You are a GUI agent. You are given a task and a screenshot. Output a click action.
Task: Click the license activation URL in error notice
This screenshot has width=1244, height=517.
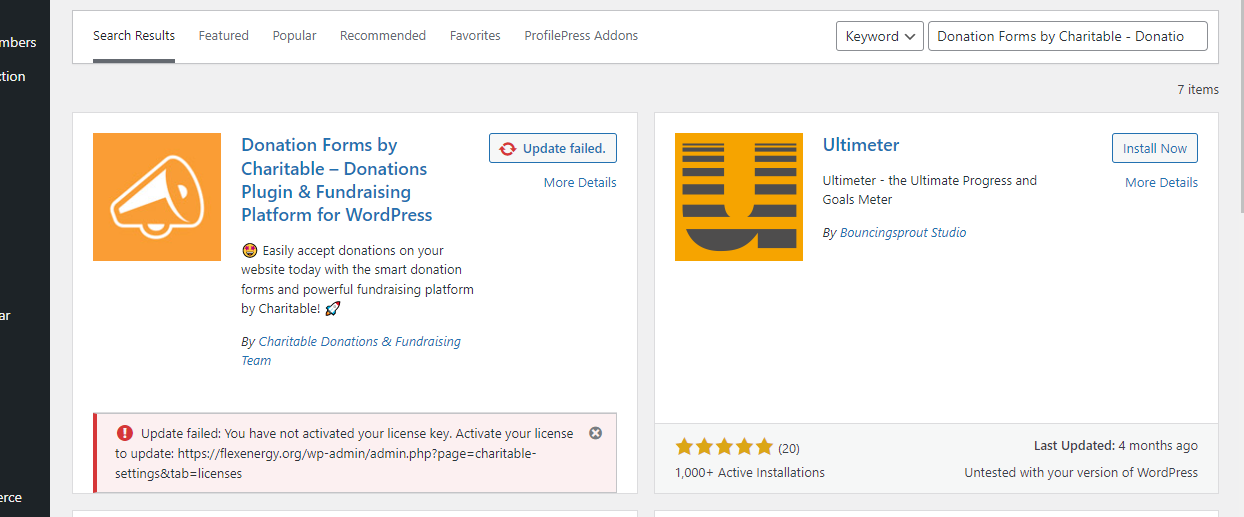(x=327, y=463)
